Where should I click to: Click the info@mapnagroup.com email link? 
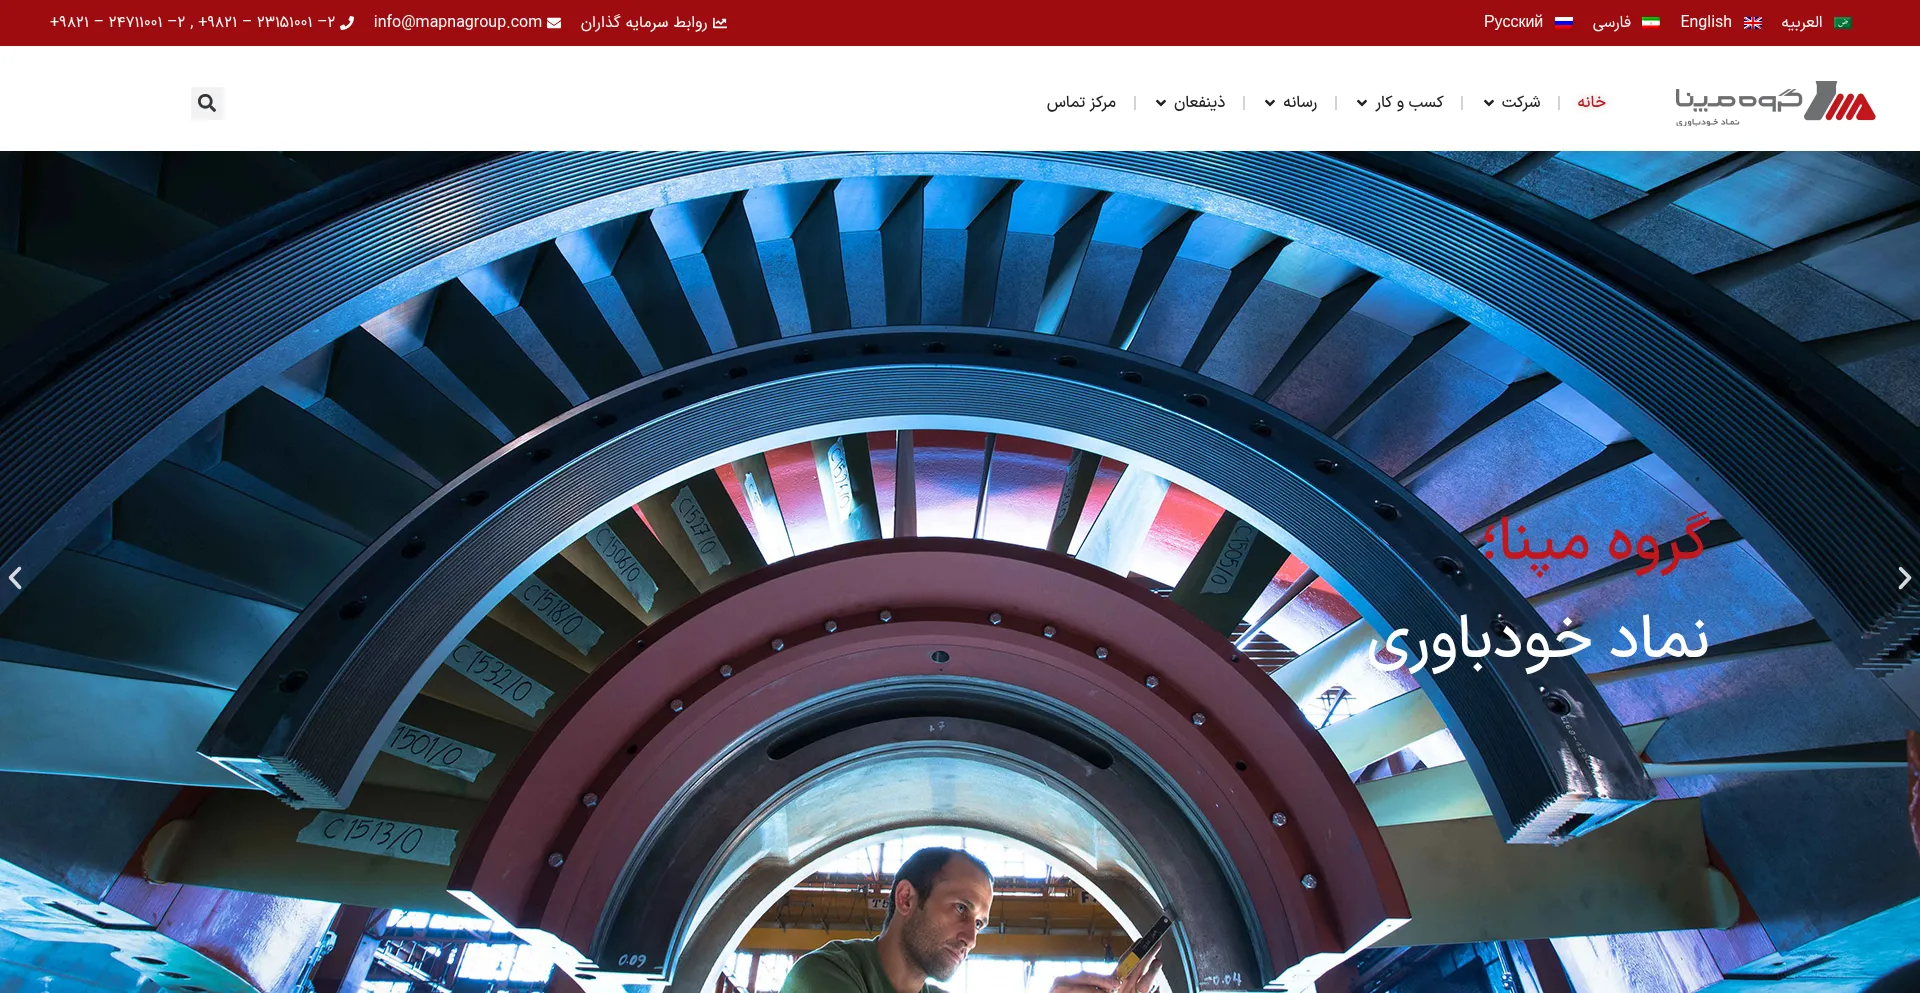click(x=457, y=22)
